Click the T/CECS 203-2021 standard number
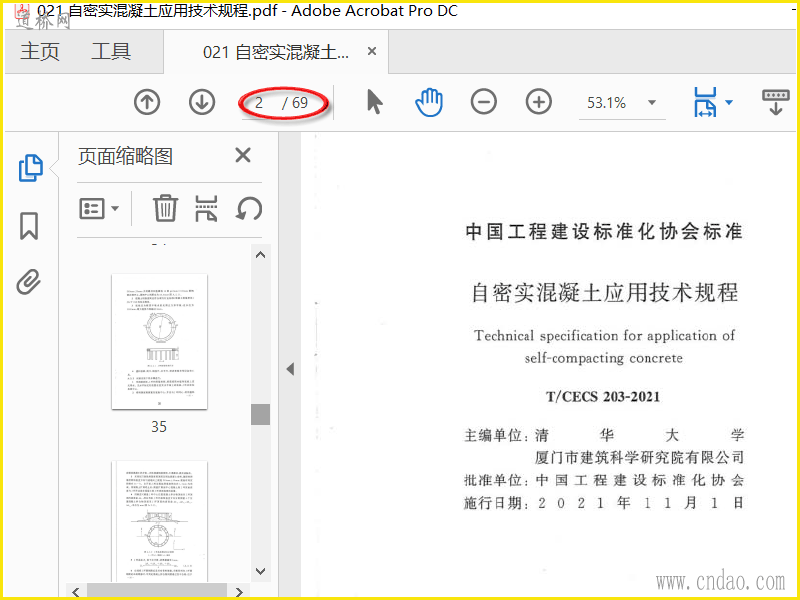 click(x=603, y=396)
